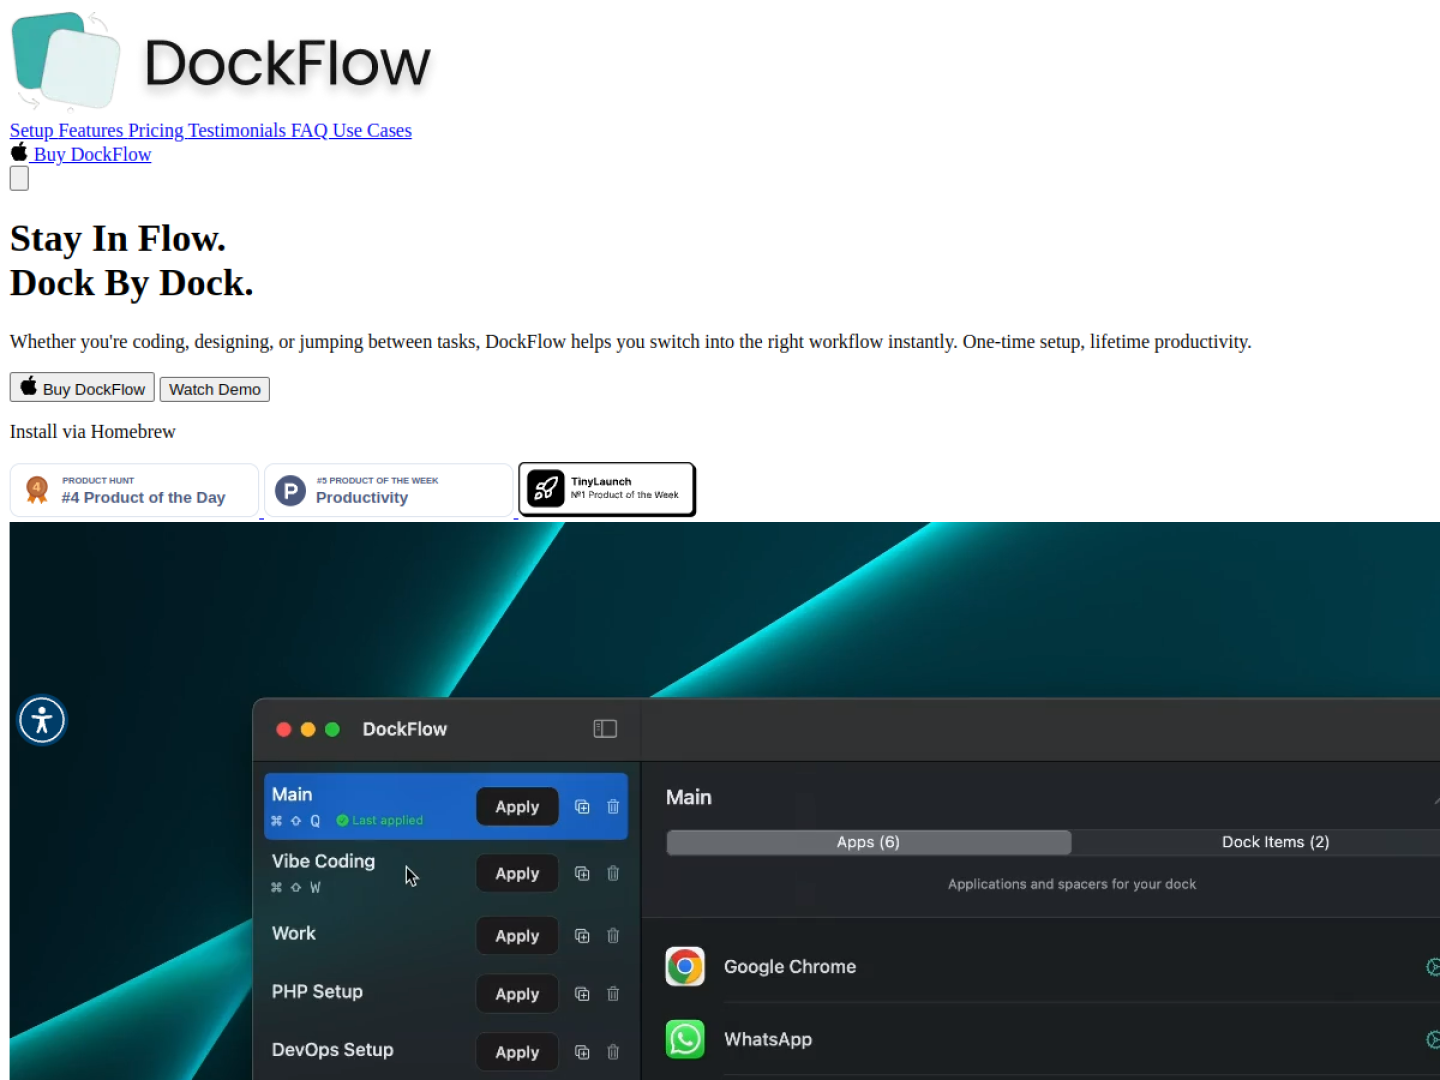Click the 'Install via Homebrew' text

(93, 432)
